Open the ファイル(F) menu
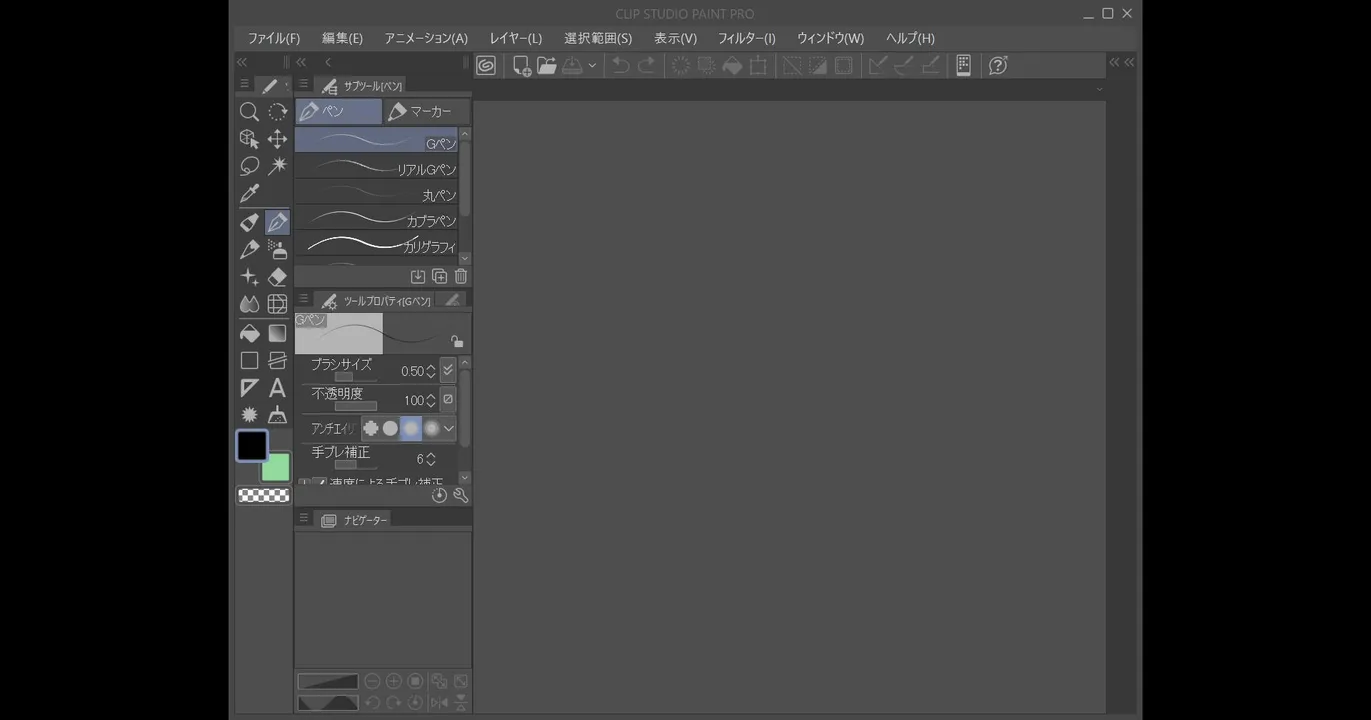Viewport: 1371px width, 720px height. tap(274, 38)
